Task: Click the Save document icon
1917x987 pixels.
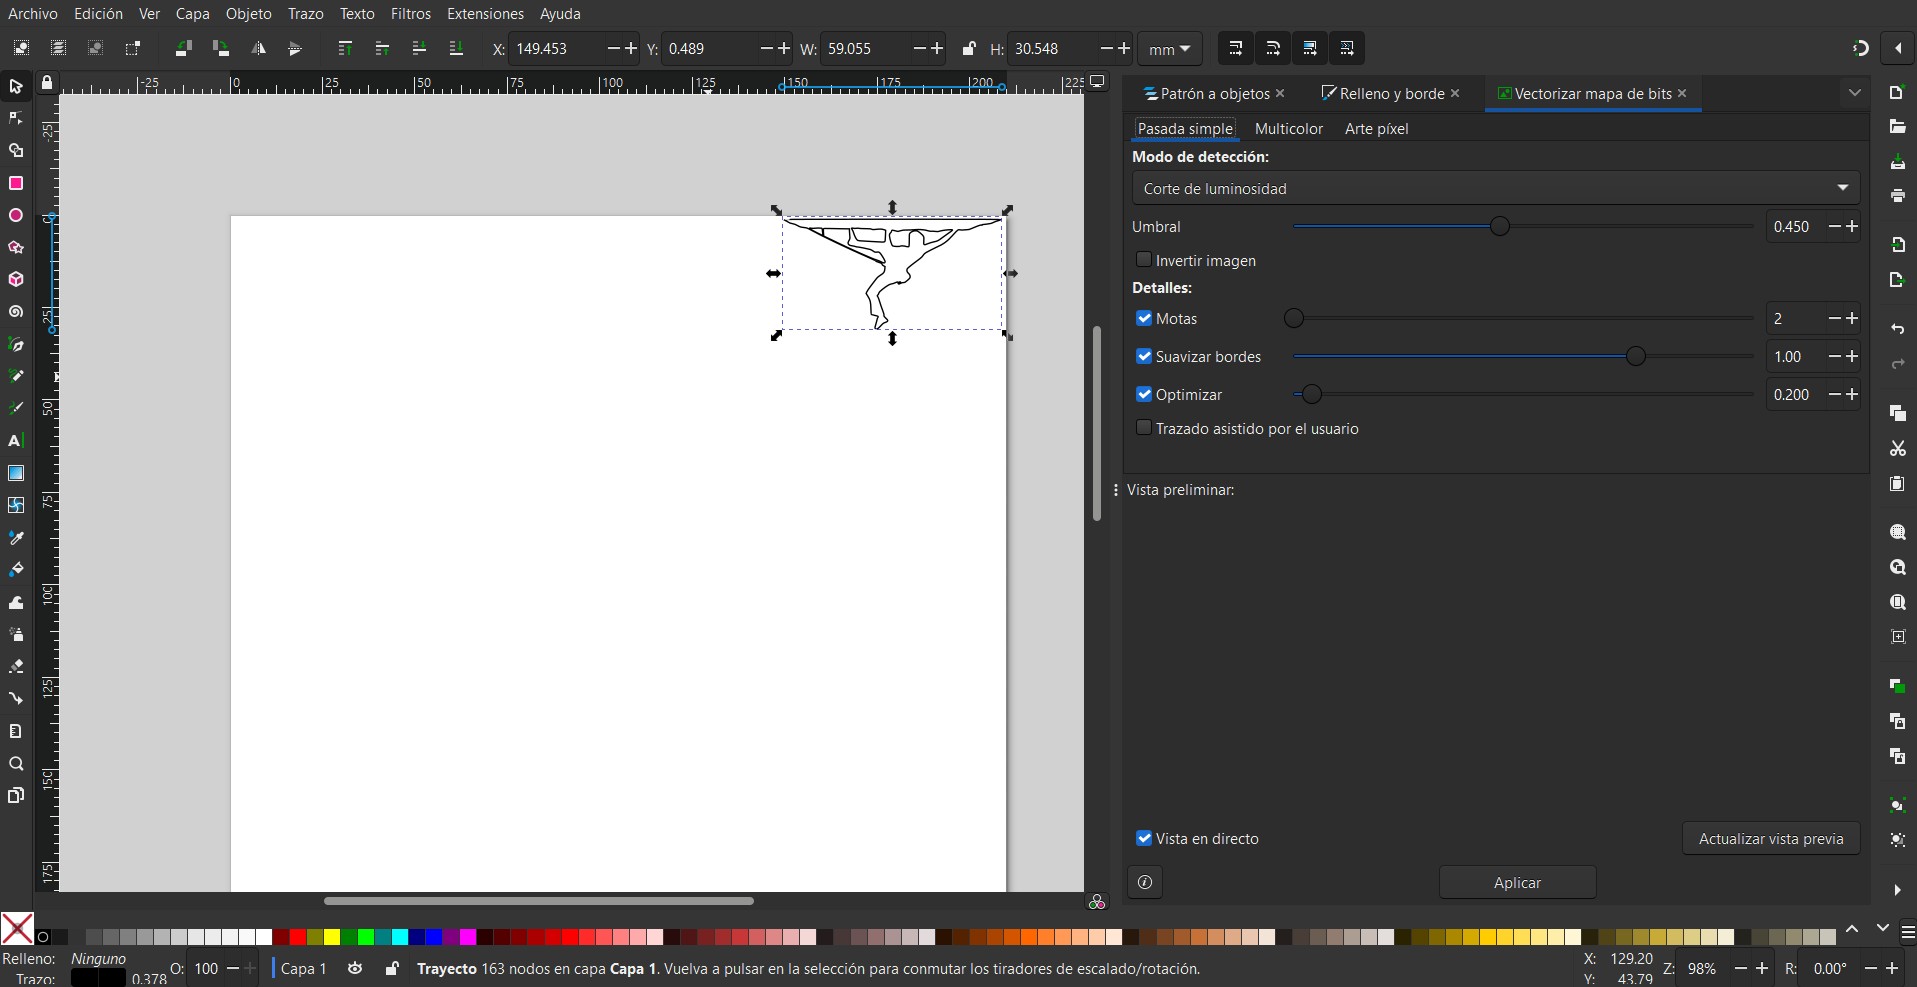Action: [1897, 162]
